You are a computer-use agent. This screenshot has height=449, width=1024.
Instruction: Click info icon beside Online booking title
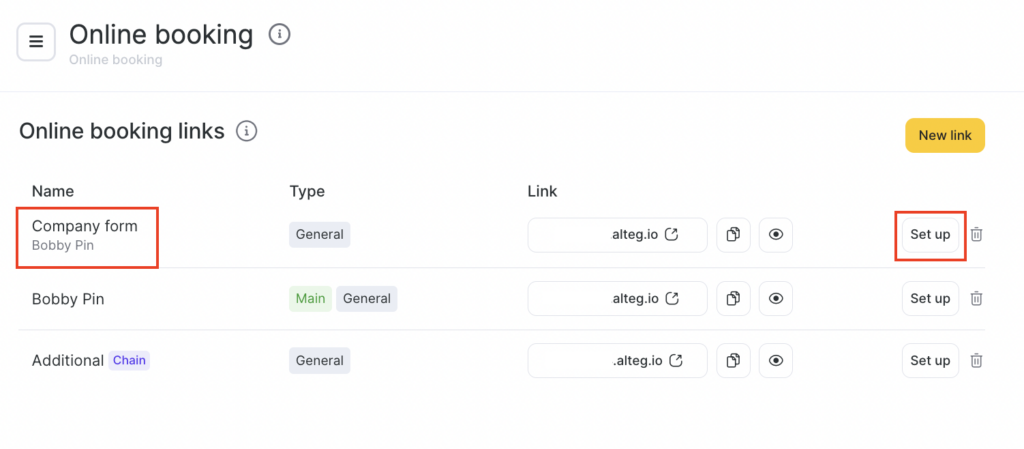[x=281, y=35]
